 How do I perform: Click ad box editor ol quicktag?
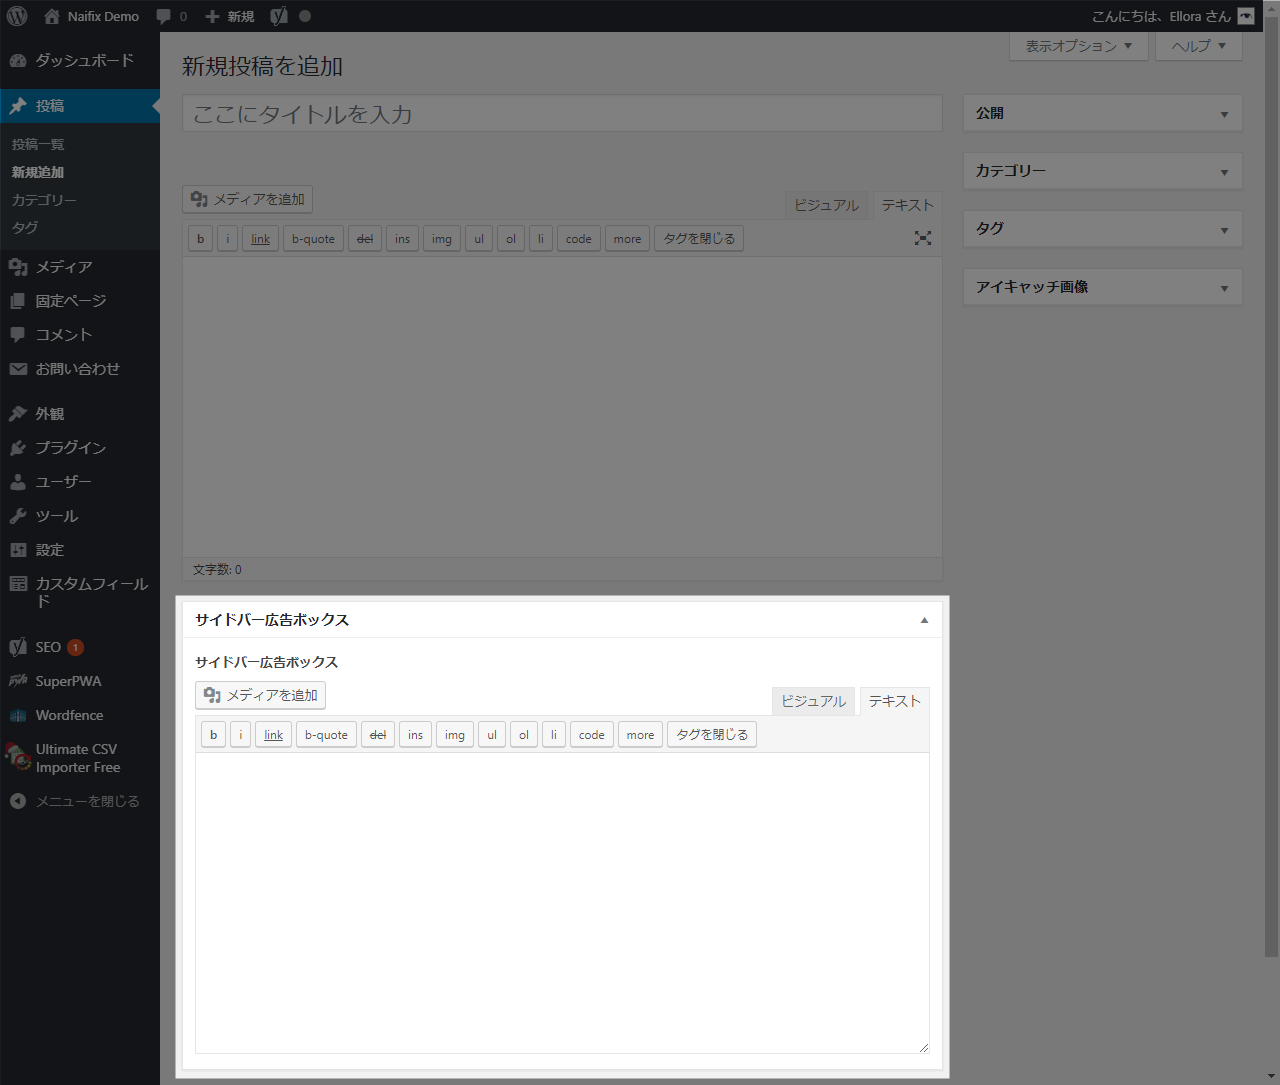524,735
